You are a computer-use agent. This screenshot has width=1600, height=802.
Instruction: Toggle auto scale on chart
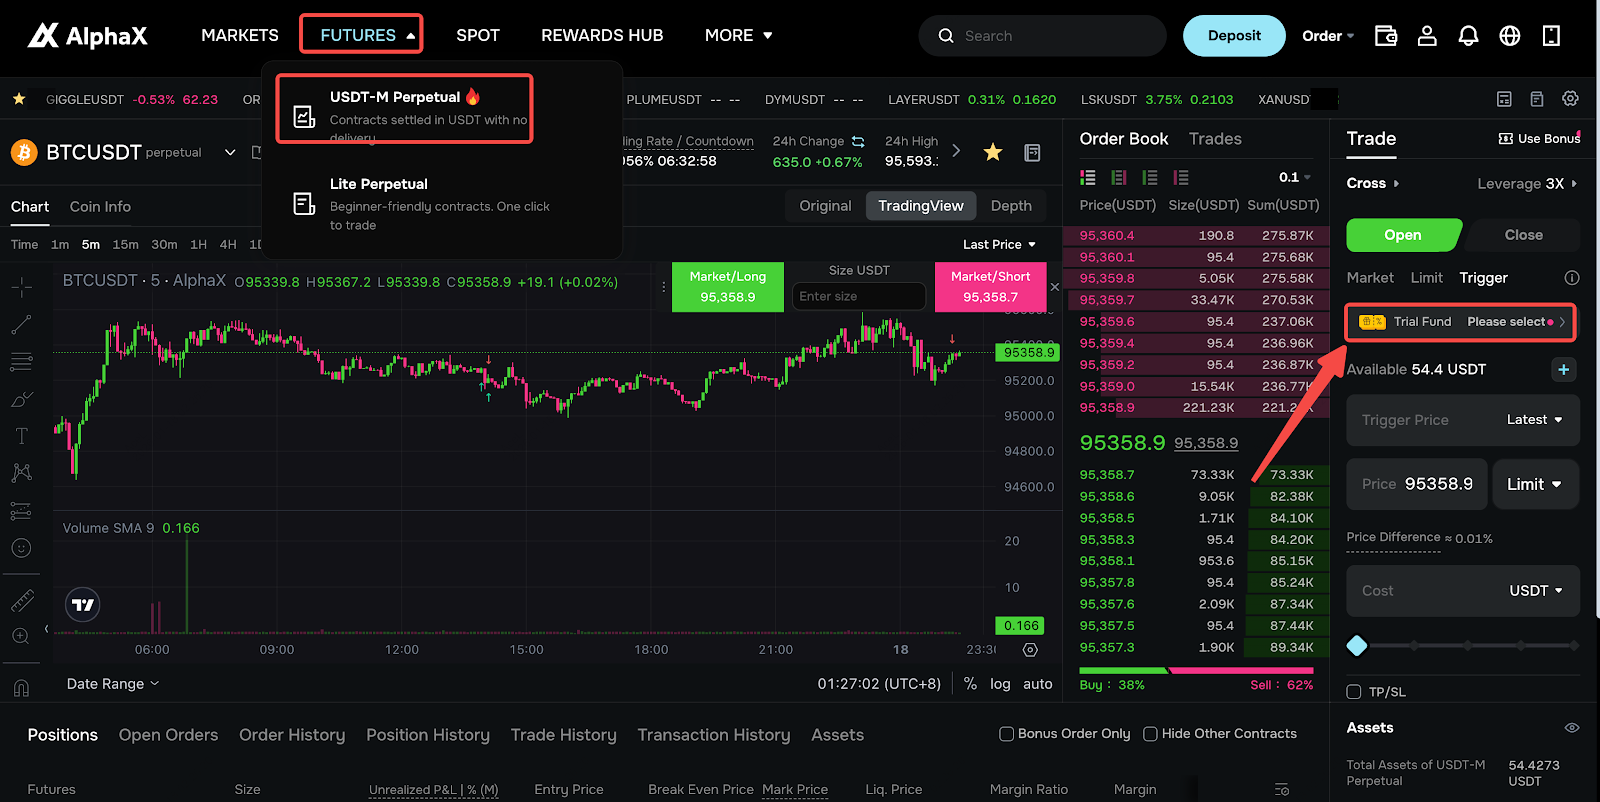click(1038, 684)
